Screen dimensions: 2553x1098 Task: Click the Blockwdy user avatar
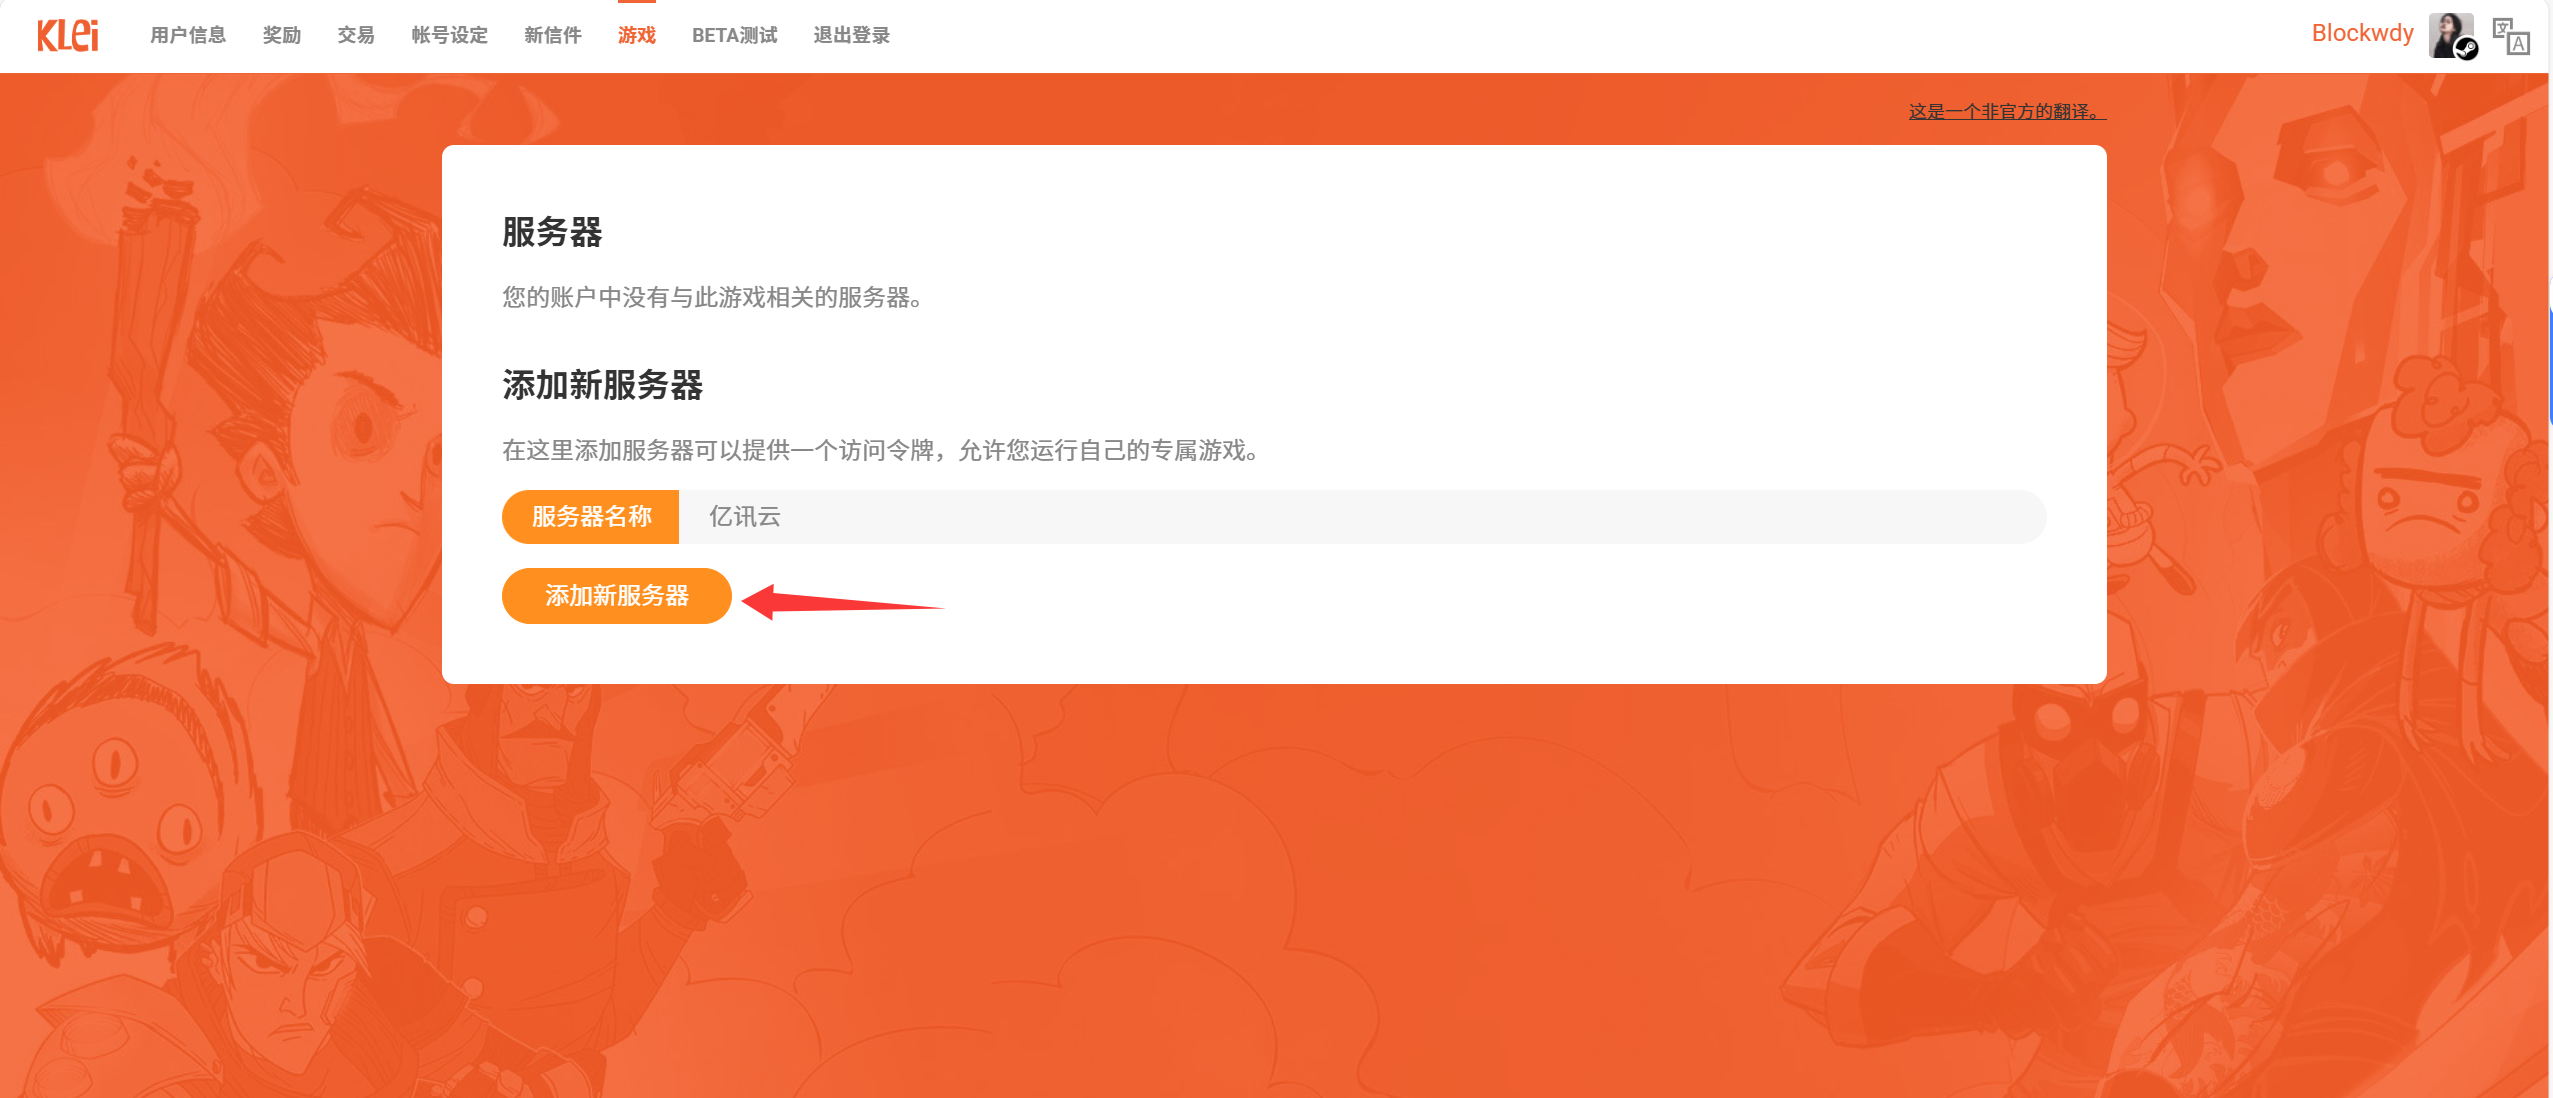tap(2452, 36)
